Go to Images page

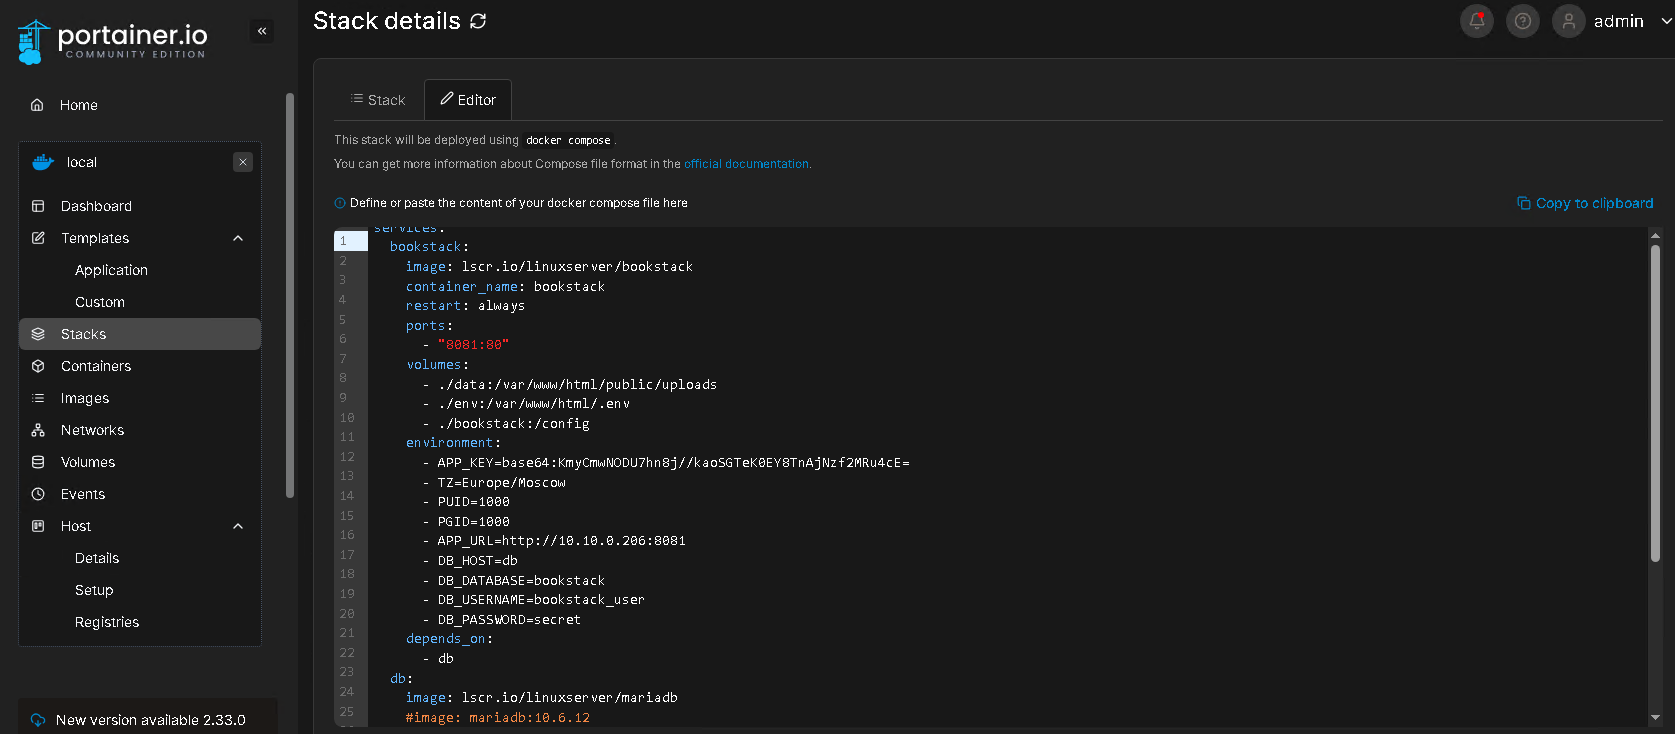point(85,398)
